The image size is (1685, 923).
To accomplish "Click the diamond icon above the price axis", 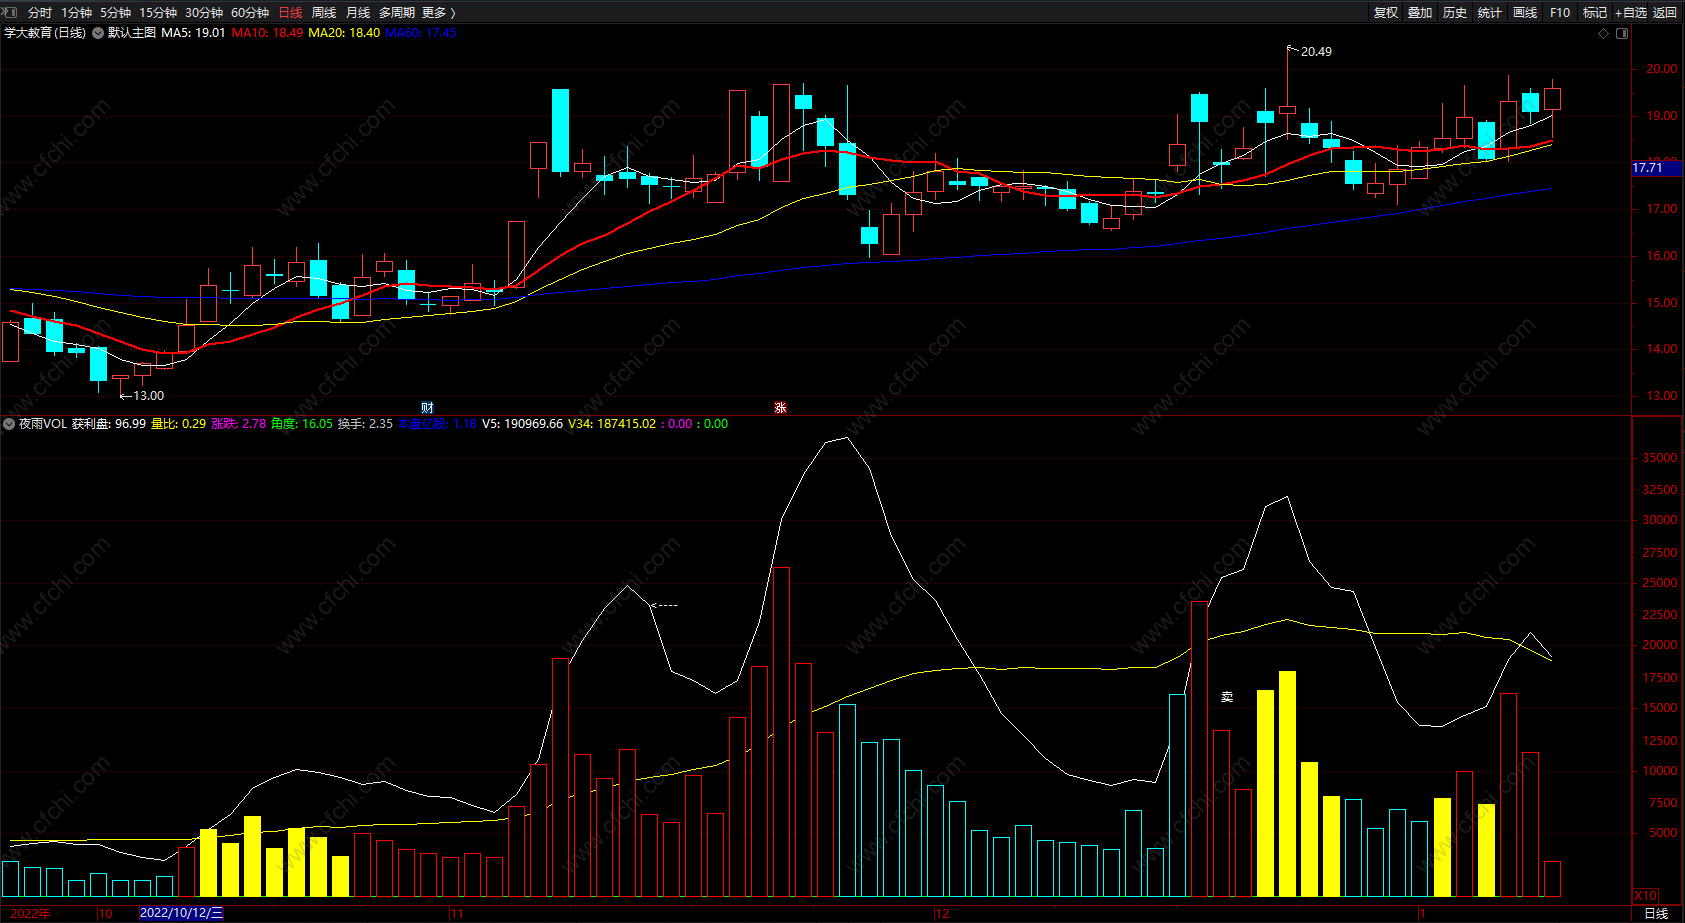I will 1604,33.
